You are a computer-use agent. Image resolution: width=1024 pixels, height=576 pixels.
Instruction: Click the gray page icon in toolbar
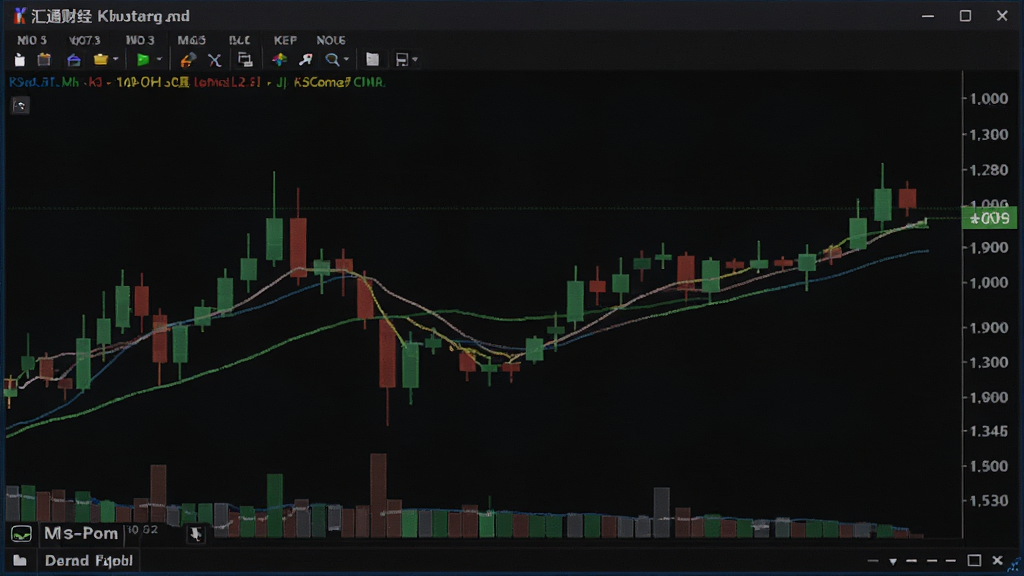(x=372, y=59)
